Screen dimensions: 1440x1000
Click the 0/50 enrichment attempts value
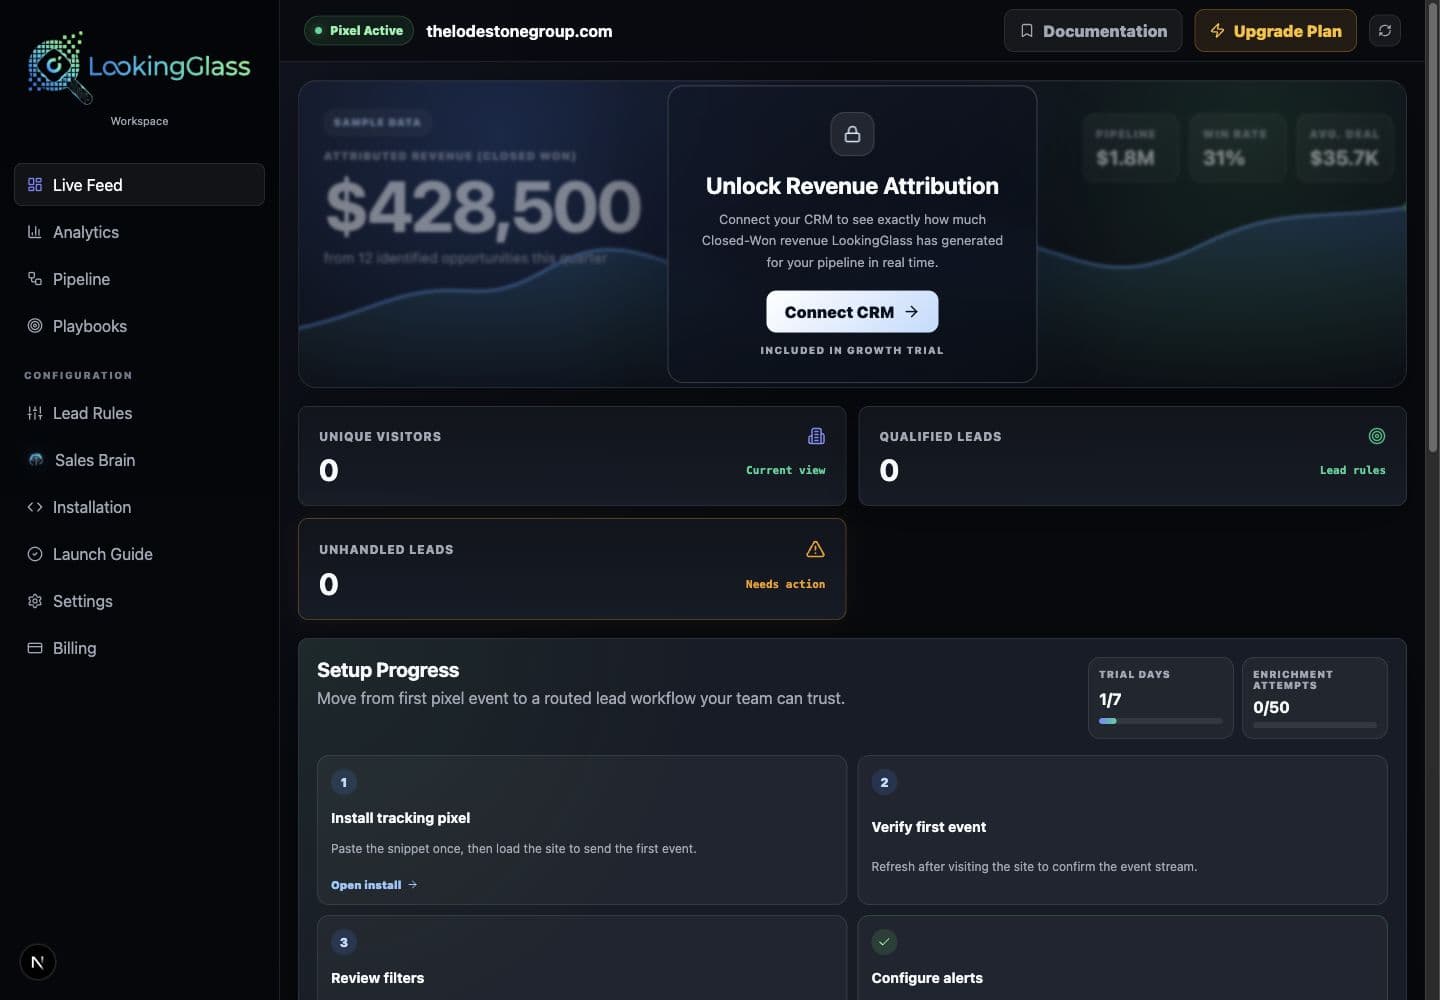[x=1271, y=707]
